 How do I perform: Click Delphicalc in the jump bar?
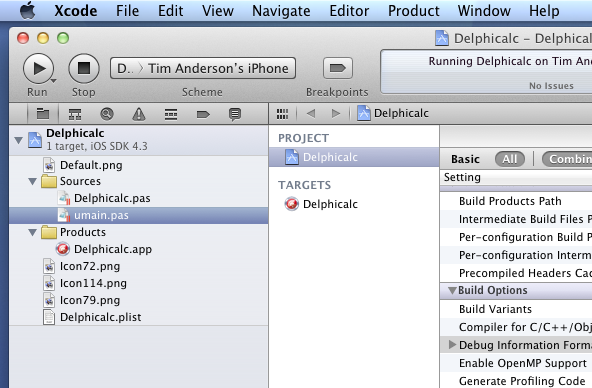393,113
